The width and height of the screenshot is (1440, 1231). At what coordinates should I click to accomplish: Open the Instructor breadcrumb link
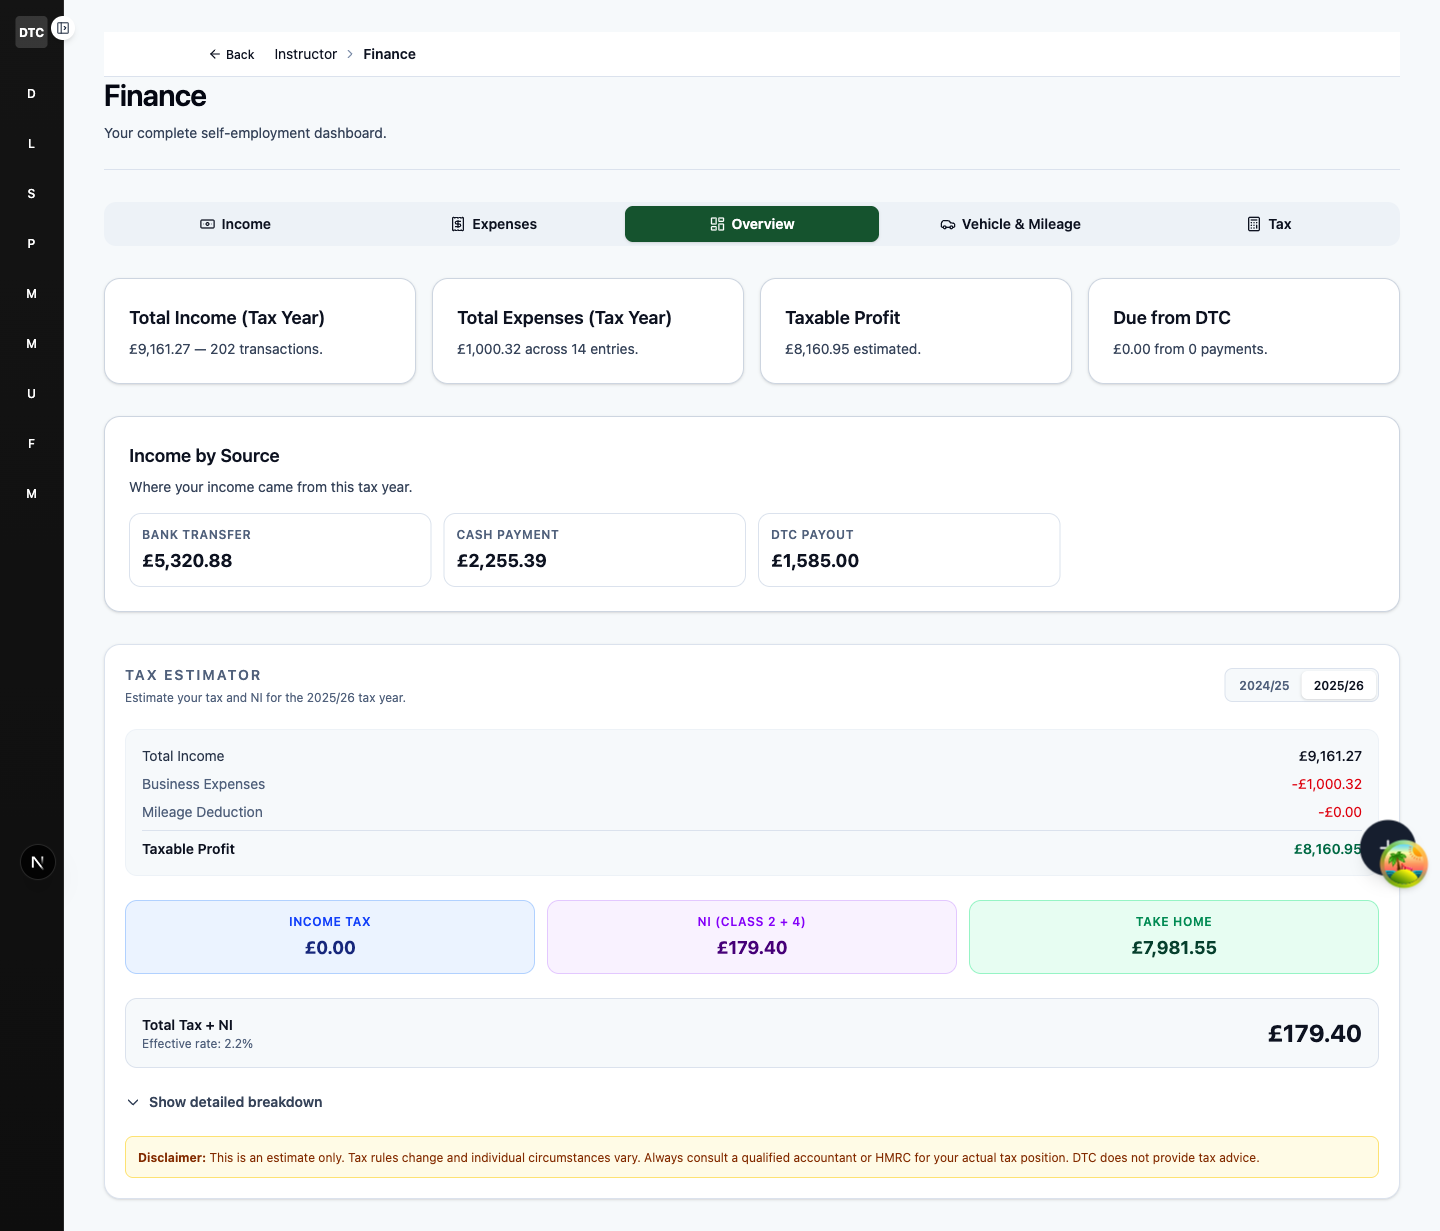(306, 54)
